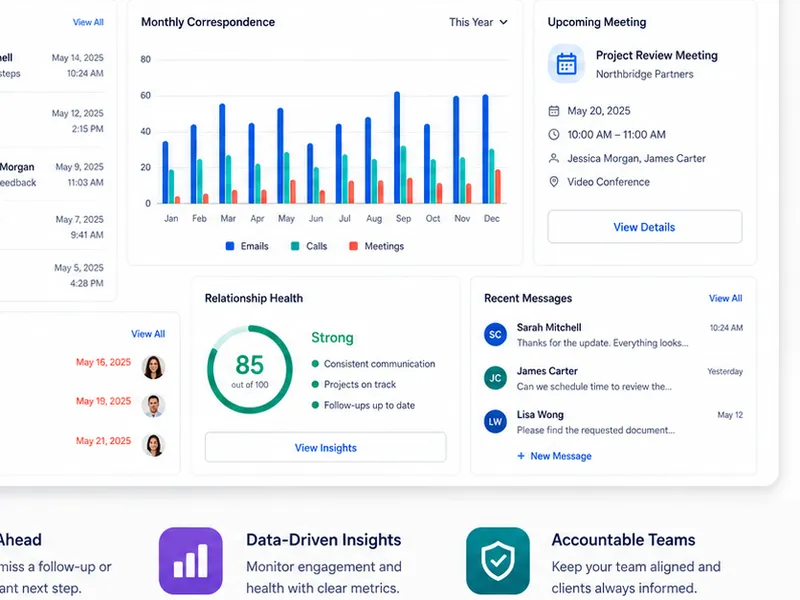The height and width of the screenshot is (600, 800).
Task: Open James Carter's JC avatar
Action: coord(495,378)
